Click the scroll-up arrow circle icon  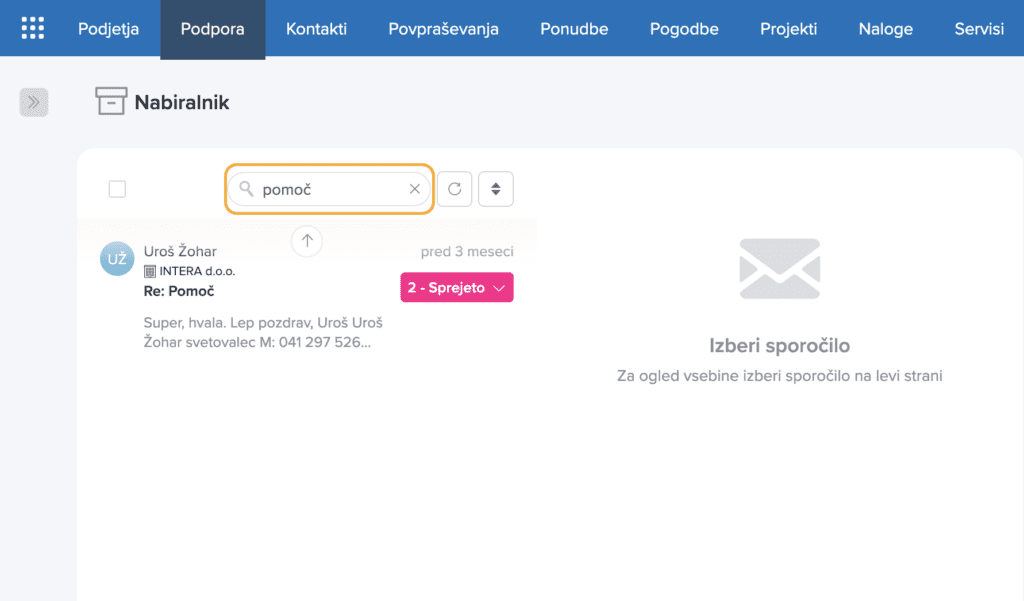click(x=307, y=240)
